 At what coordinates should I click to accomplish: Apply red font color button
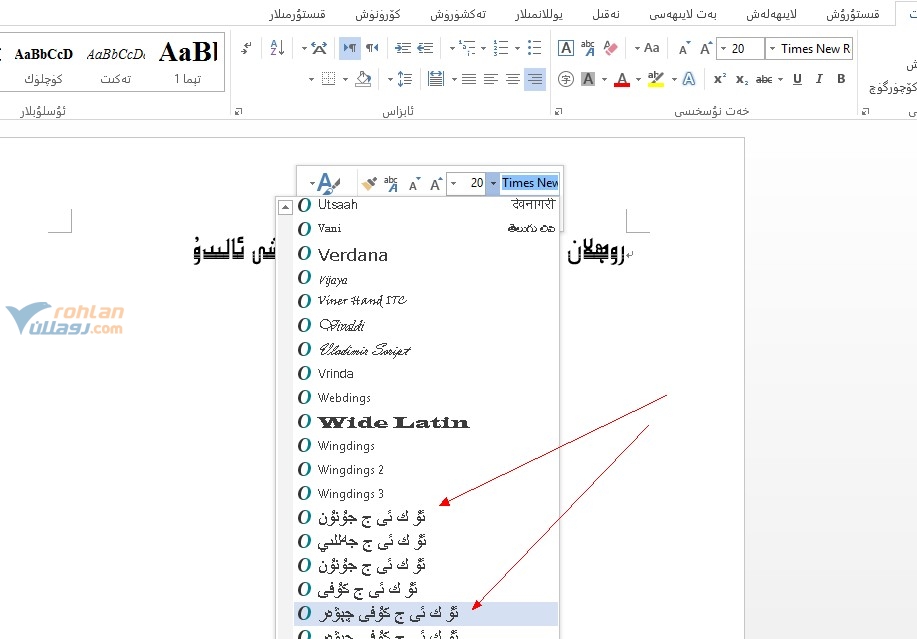(x=622, y=79)
